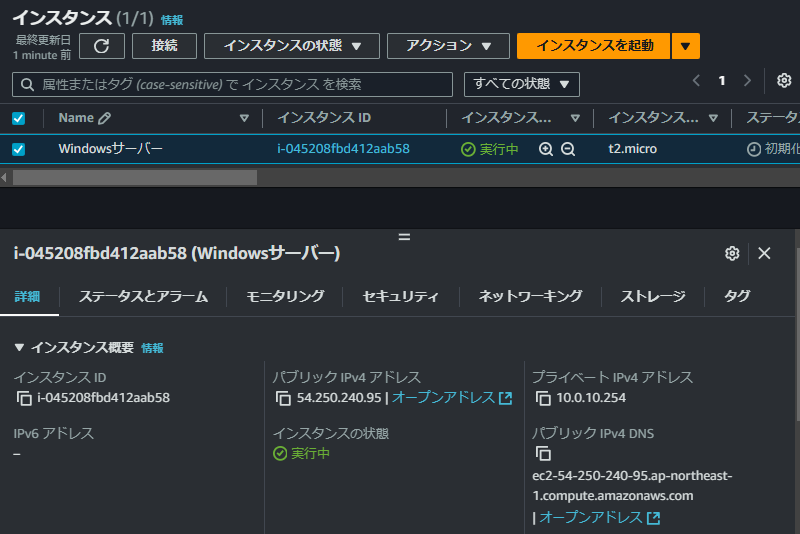This screenshot has height=534, width=800.
Task: Copy the パブリック IPv4 アドレス
Action: pos(283,398)
